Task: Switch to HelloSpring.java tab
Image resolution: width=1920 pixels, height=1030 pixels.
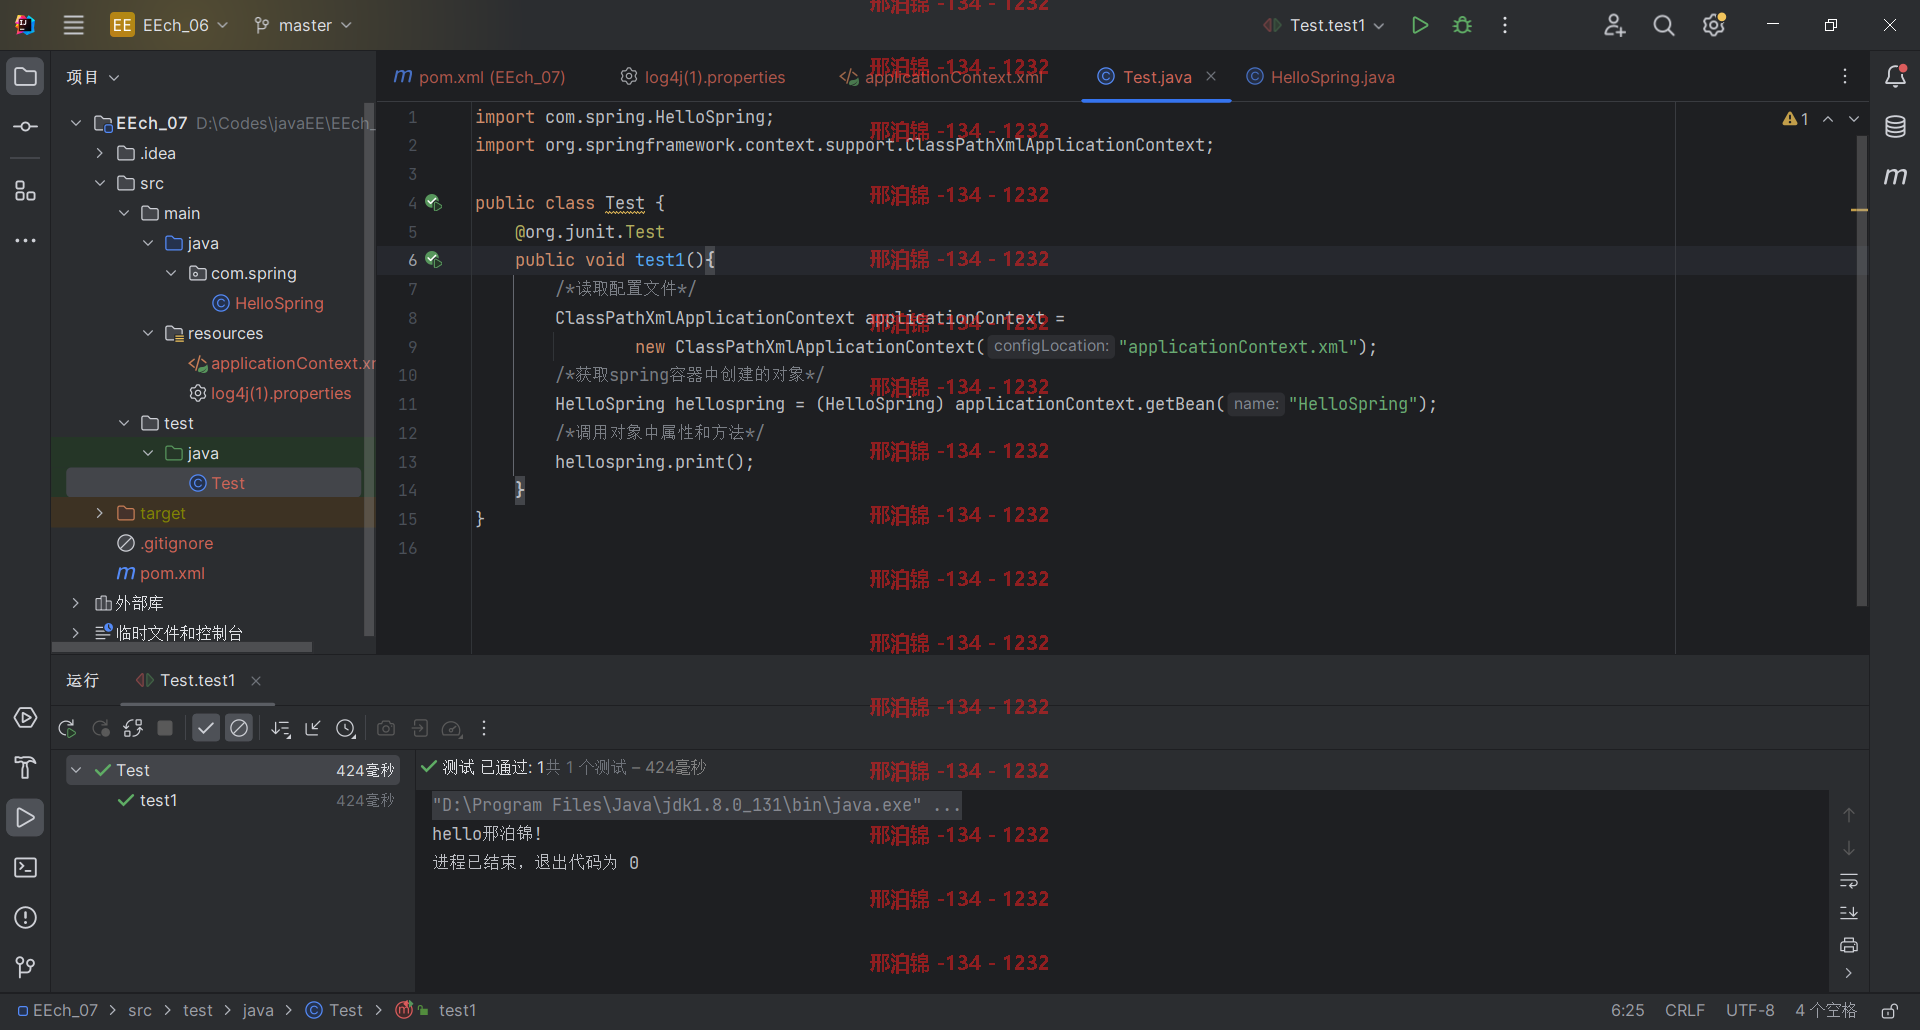Action: (x=1320, y=77)
